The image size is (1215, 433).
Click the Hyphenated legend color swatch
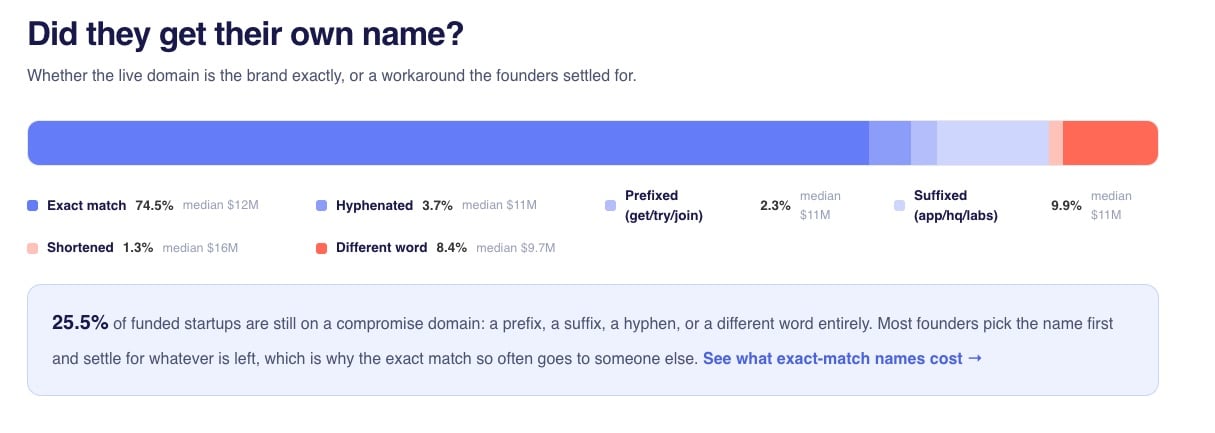click(321, 205)
